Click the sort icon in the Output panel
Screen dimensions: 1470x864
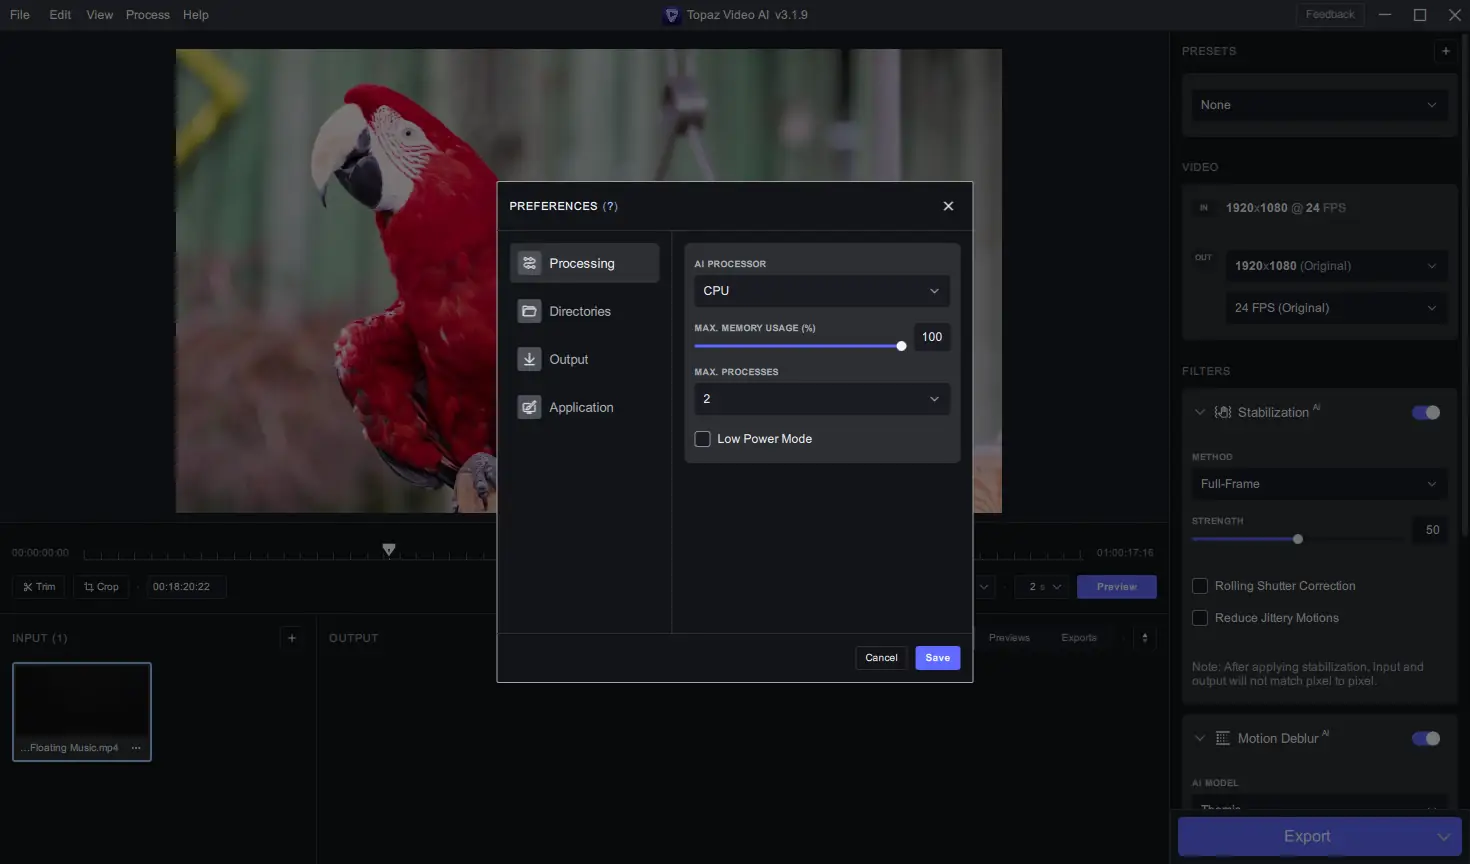click(1145, 638)
